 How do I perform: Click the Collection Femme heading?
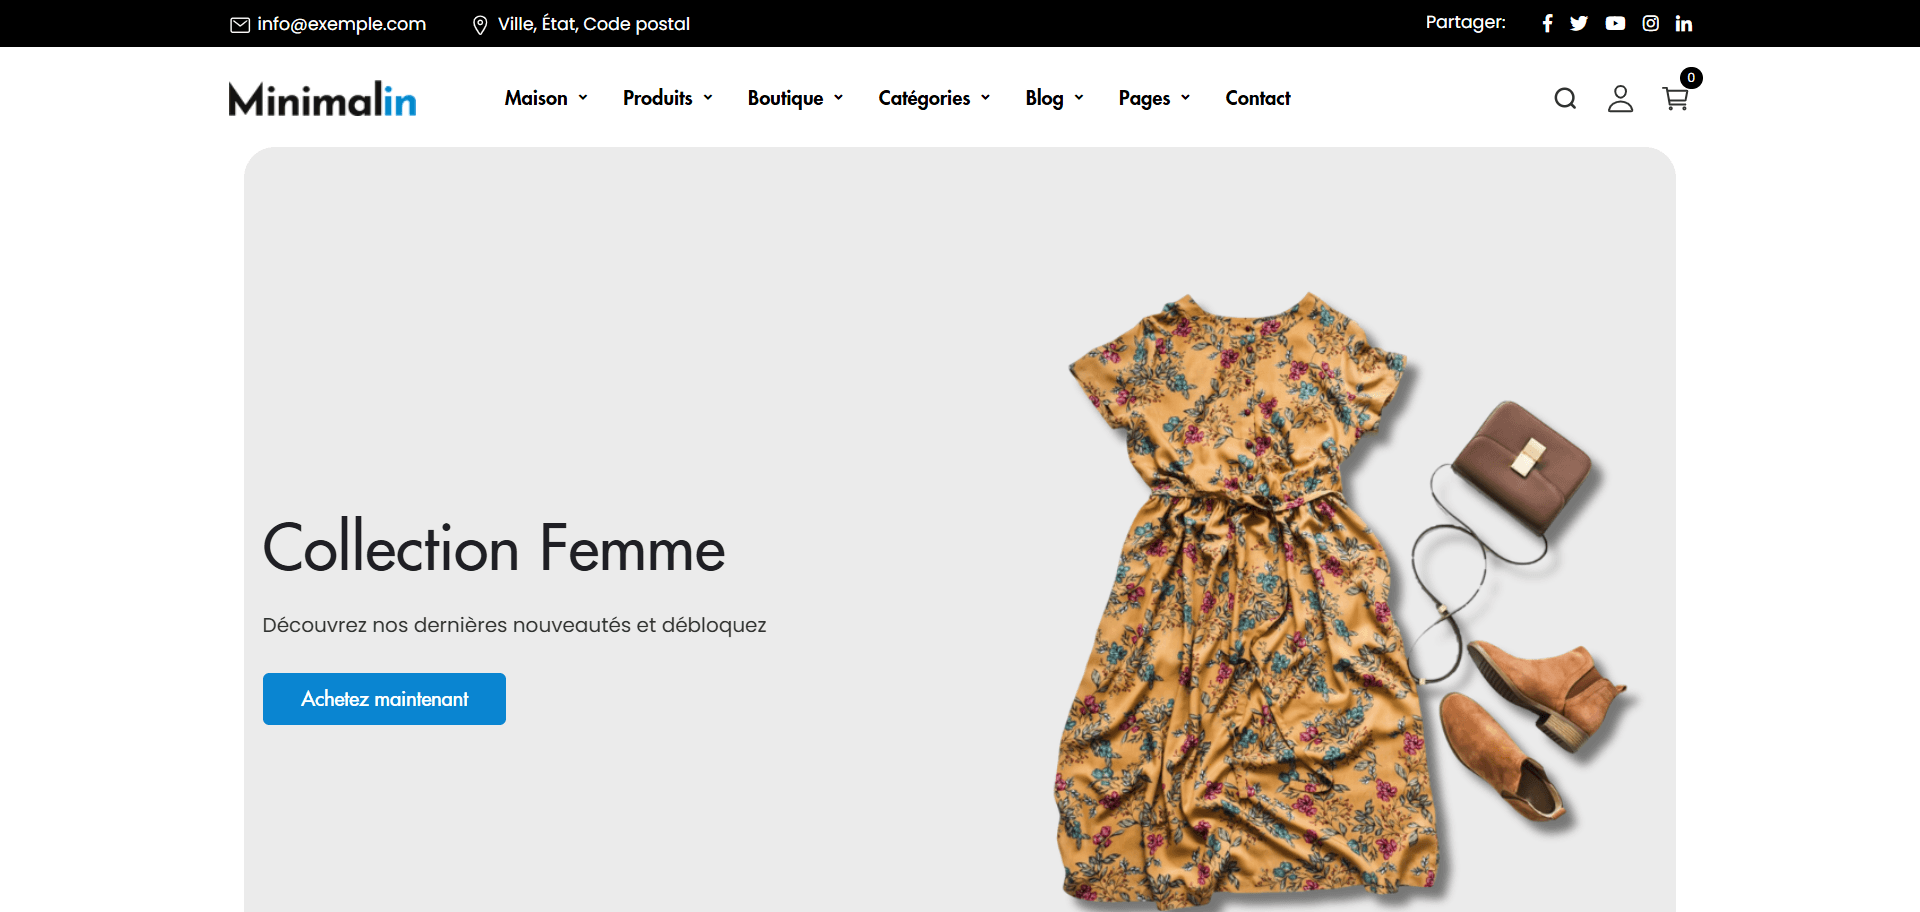coord(494,548)
